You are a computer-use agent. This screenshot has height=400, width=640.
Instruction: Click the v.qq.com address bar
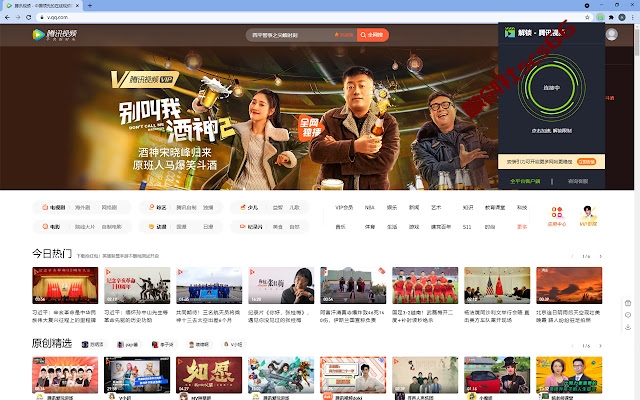310,17
